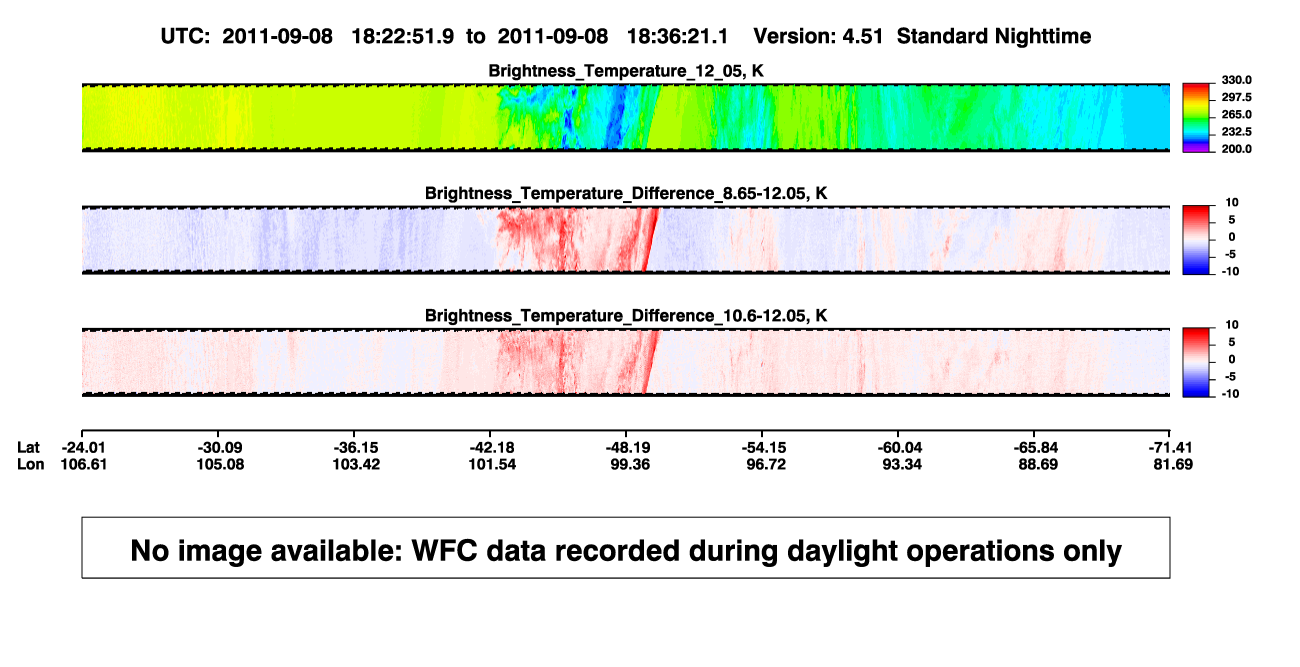
Task: Click longitude value 96.72
Action: pyautogui.click(x=766, y=464)
